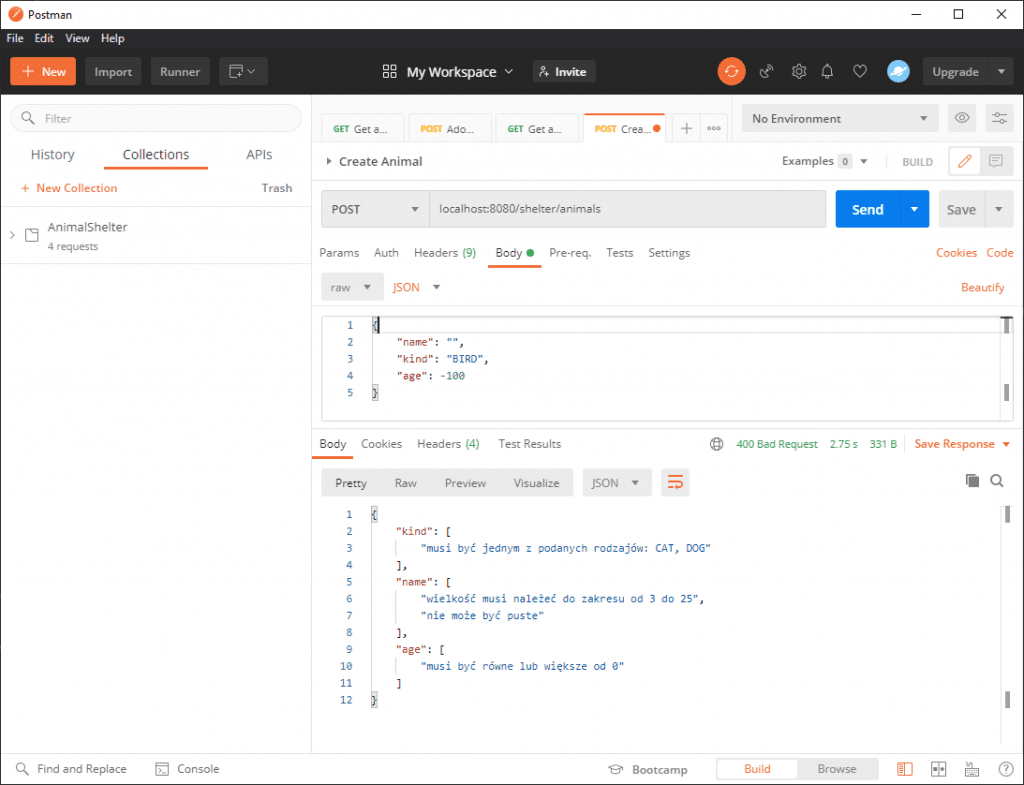
Task: Open response JSON format dropdown
Action: point(616,483)
